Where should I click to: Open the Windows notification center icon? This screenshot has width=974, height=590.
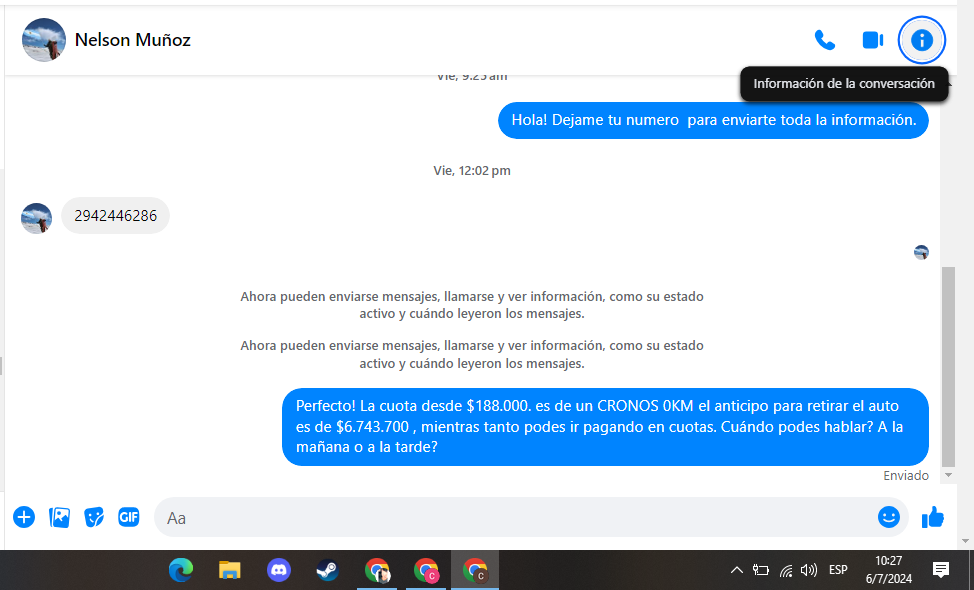pos(941,570)
